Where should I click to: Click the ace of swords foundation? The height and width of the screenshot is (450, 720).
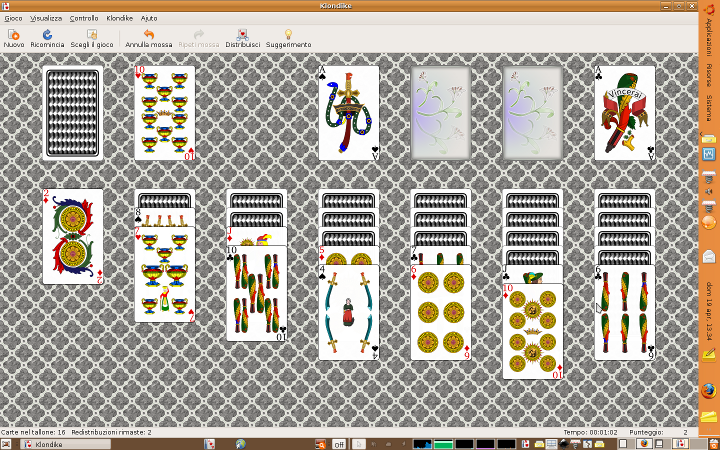click(349, 113)
